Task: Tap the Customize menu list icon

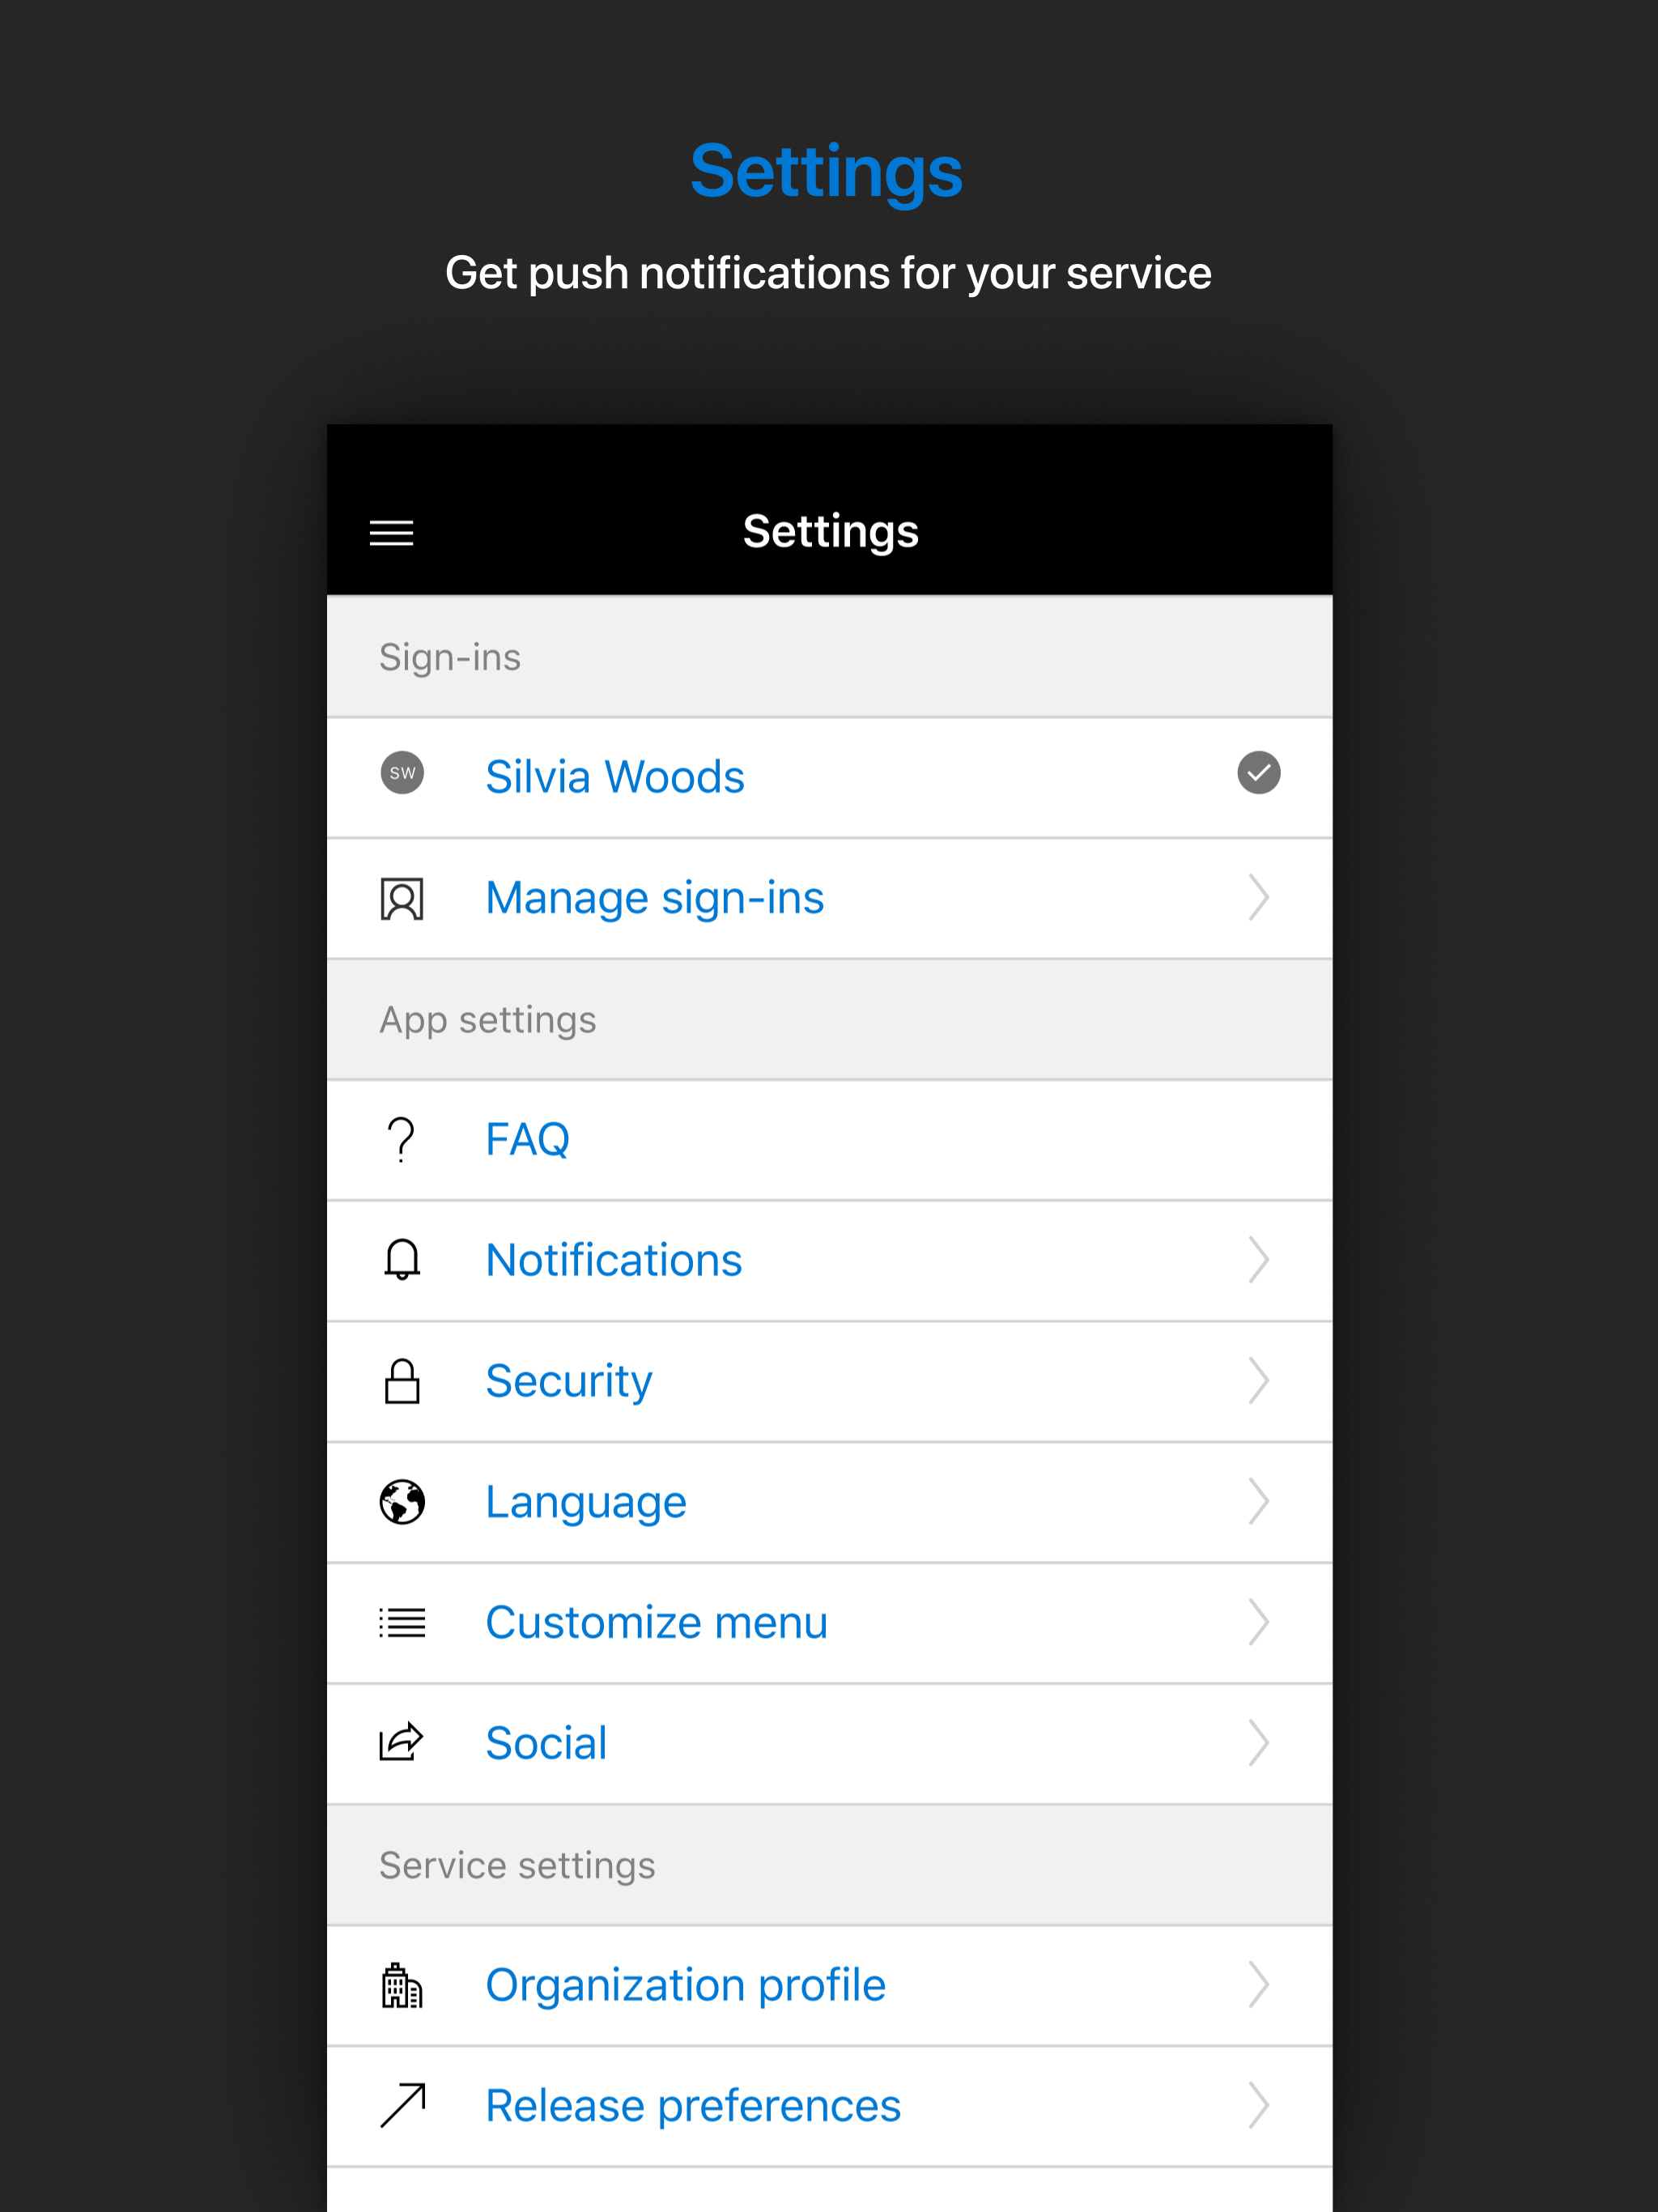Action: (x=402, y=1622)
